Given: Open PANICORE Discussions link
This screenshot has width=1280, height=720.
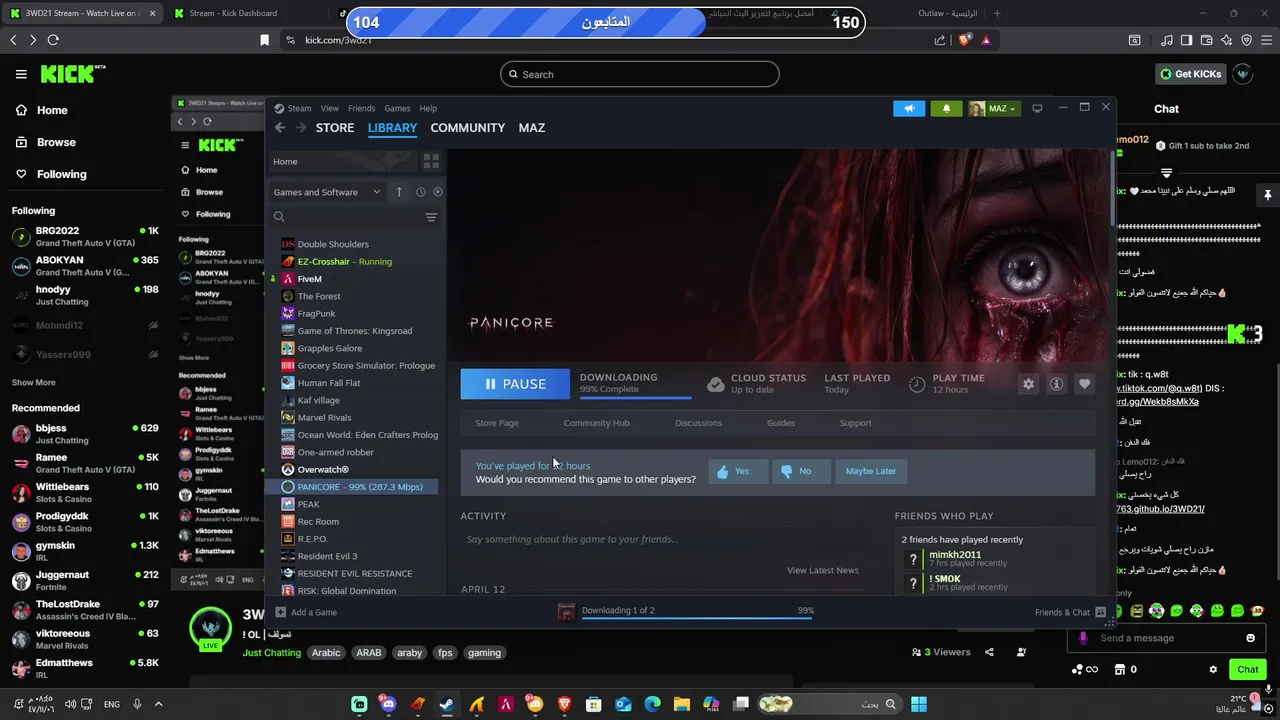Looking at the screenshot, I should pyautogui.click(x=698, y=423).
